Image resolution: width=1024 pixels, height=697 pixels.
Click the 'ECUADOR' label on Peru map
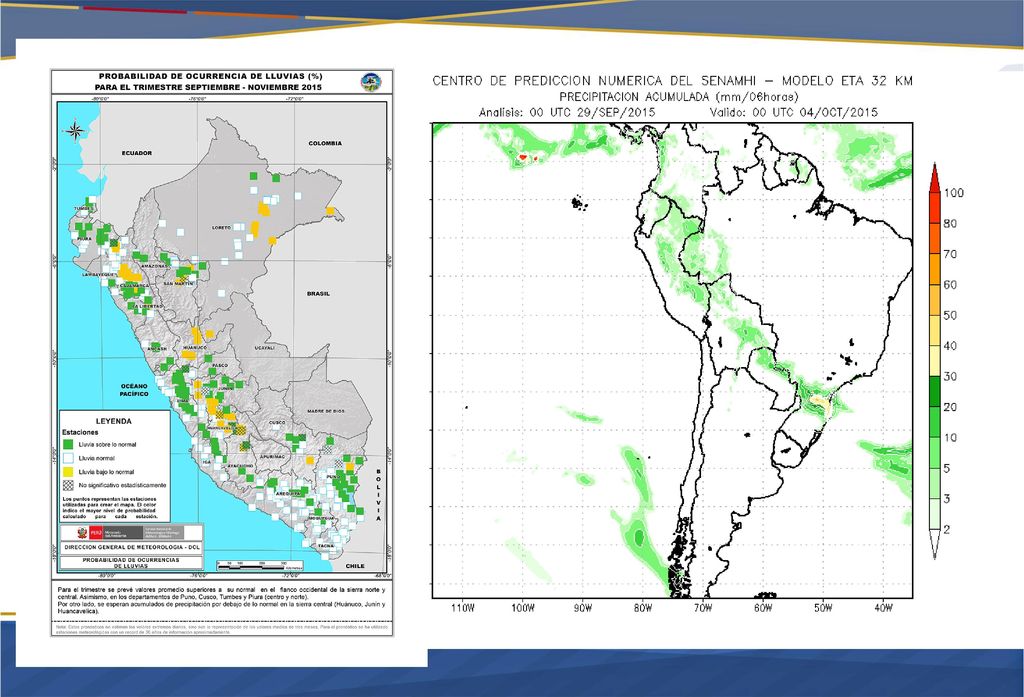137,153
